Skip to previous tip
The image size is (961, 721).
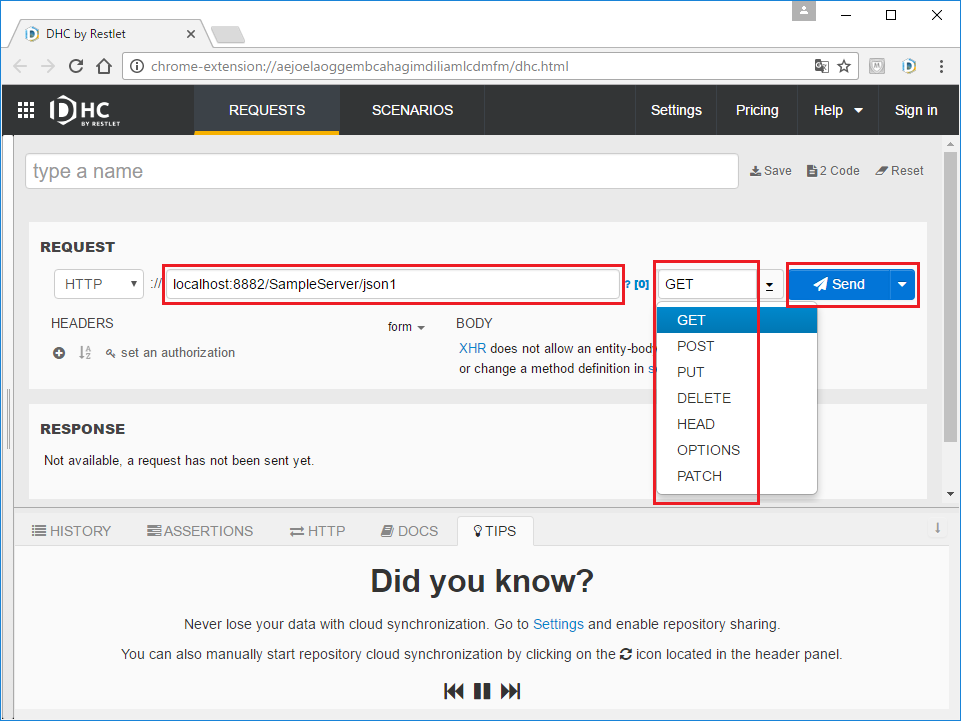[x=454, y=691]
